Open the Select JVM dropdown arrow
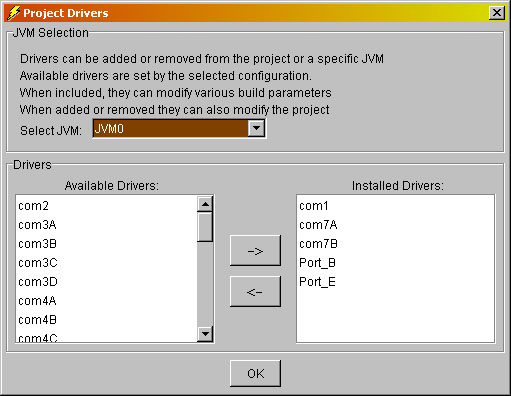Screen dimensions: 511x396 click(x=256, y=128)
